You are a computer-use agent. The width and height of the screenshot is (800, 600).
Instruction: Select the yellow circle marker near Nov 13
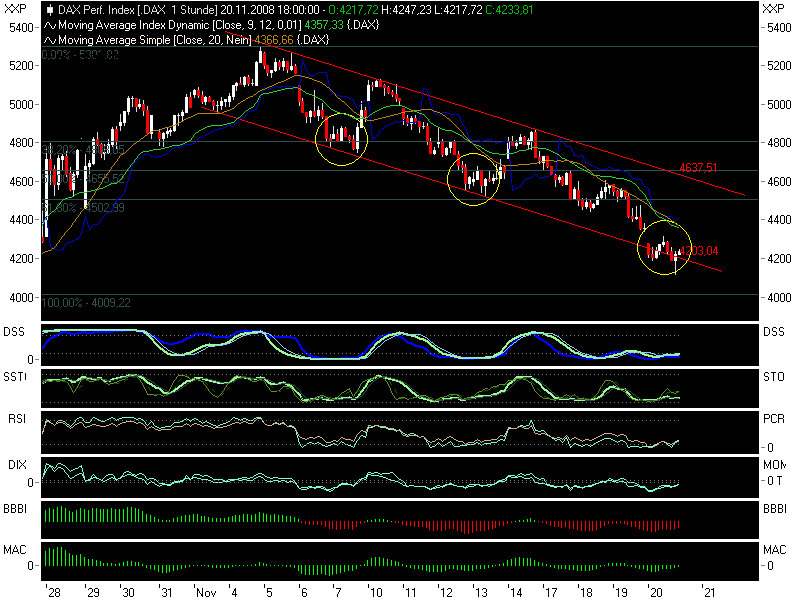474,179
